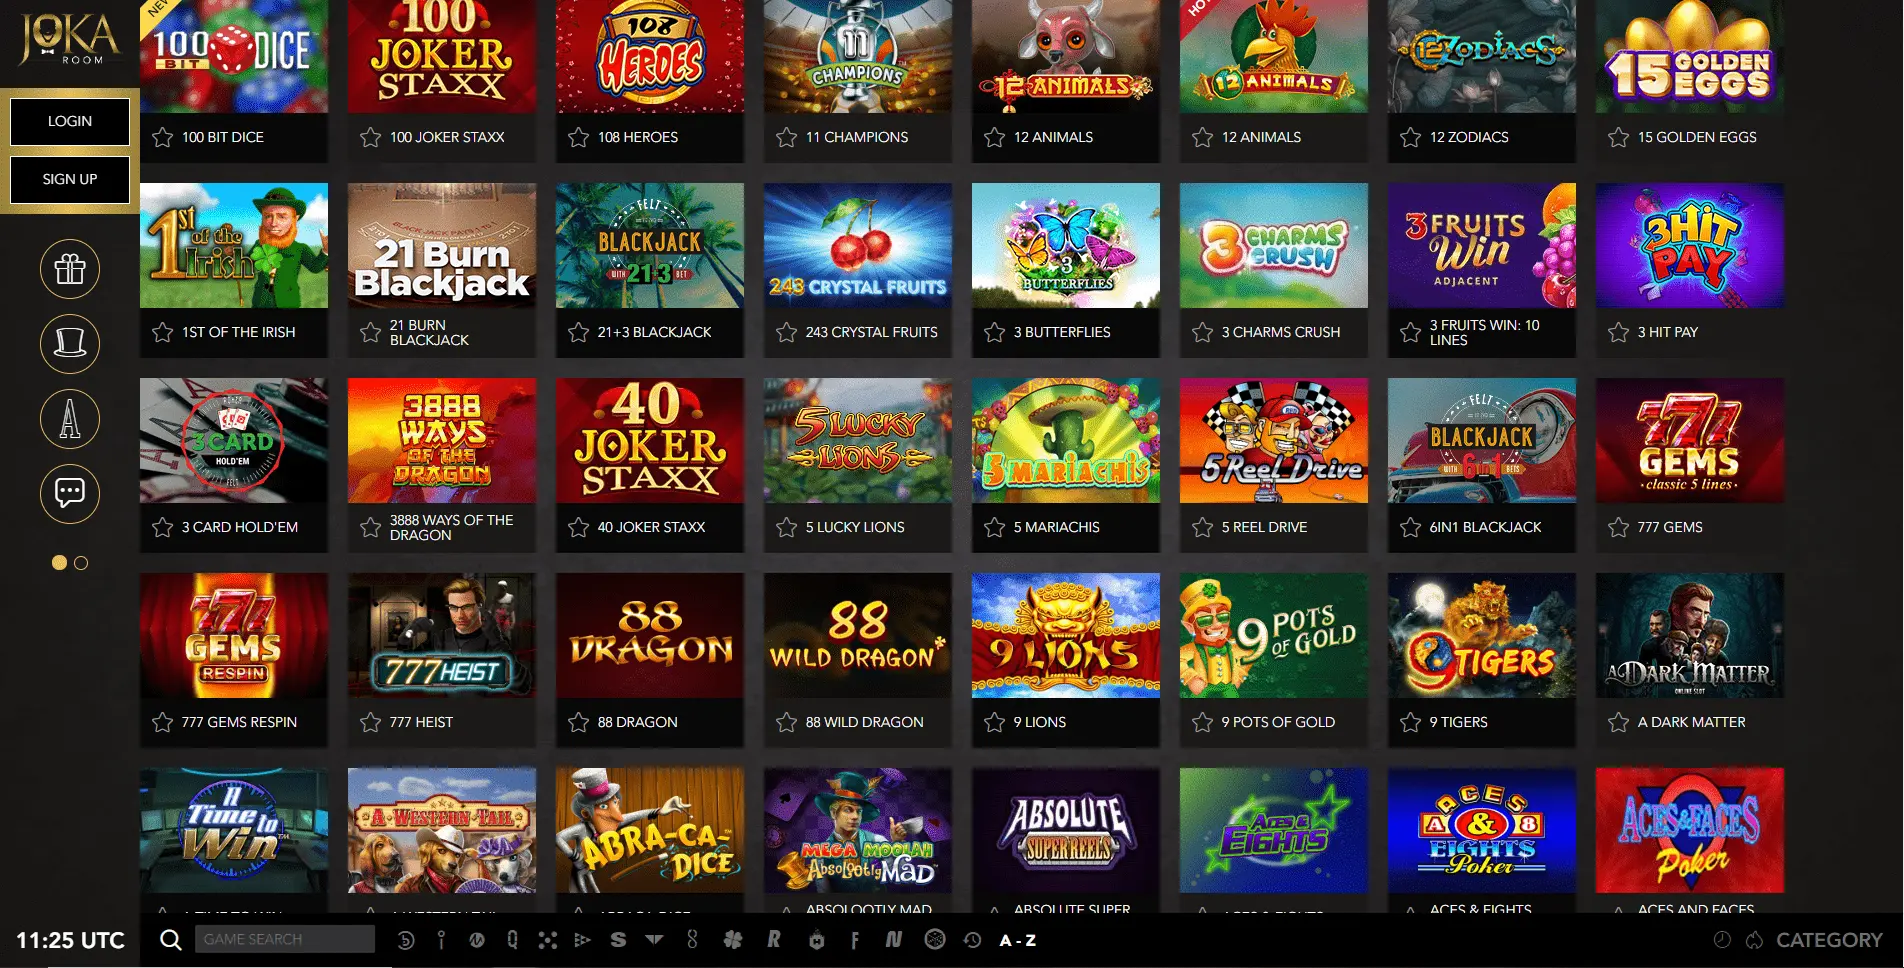Click the Game Search input field
The height and width of the screenshot is (968, 1904).
(285, 939)
